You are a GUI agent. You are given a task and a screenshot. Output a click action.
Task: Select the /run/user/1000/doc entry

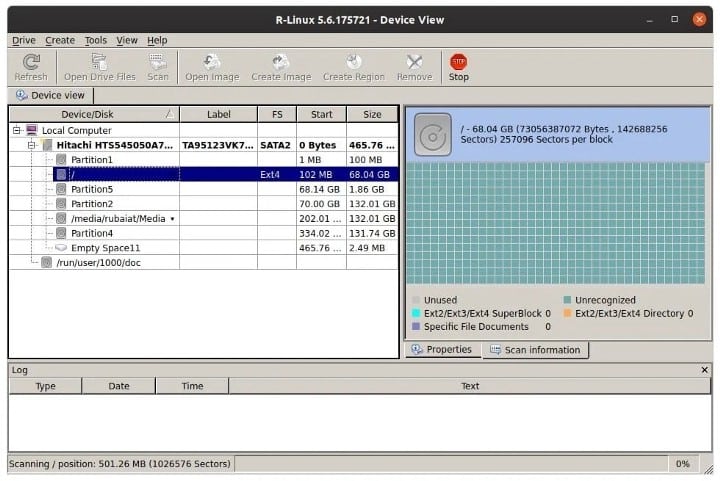(x=98, y=263)
